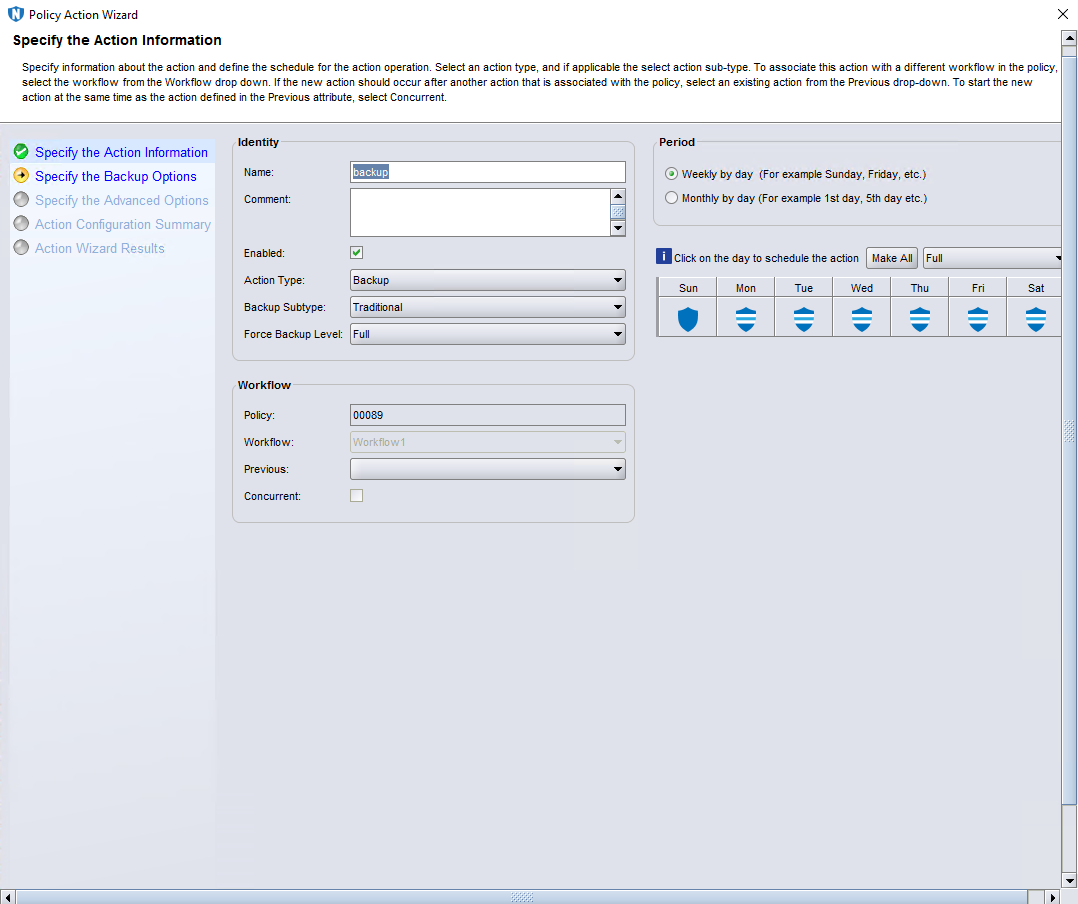Select Specify the Action Information step
Screen dimensions: 1078x904
pyautogui.click(x=121, y=152)
